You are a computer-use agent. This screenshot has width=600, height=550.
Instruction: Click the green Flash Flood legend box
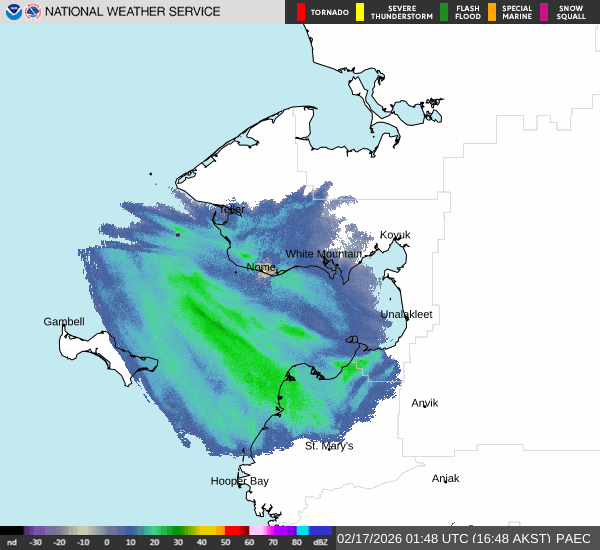pos(444,12)
